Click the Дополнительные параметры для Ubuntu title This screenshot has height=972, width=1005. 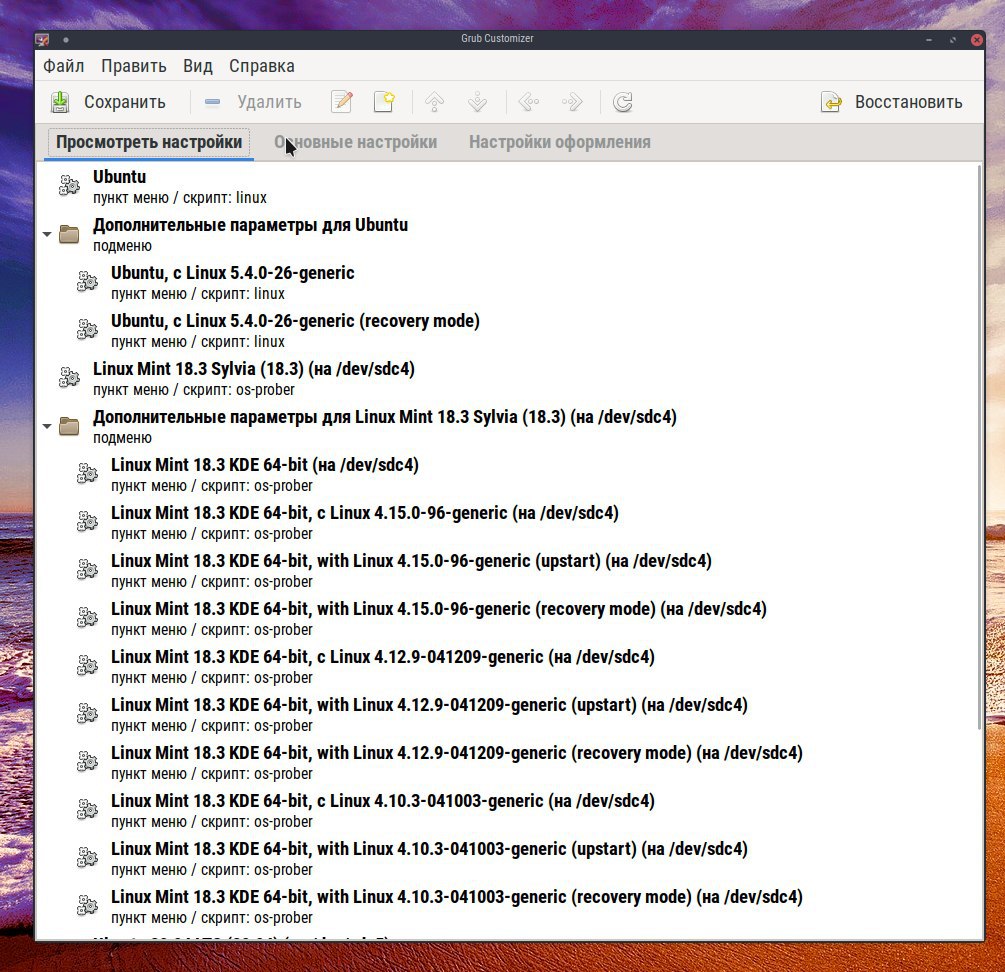point(251,225)
